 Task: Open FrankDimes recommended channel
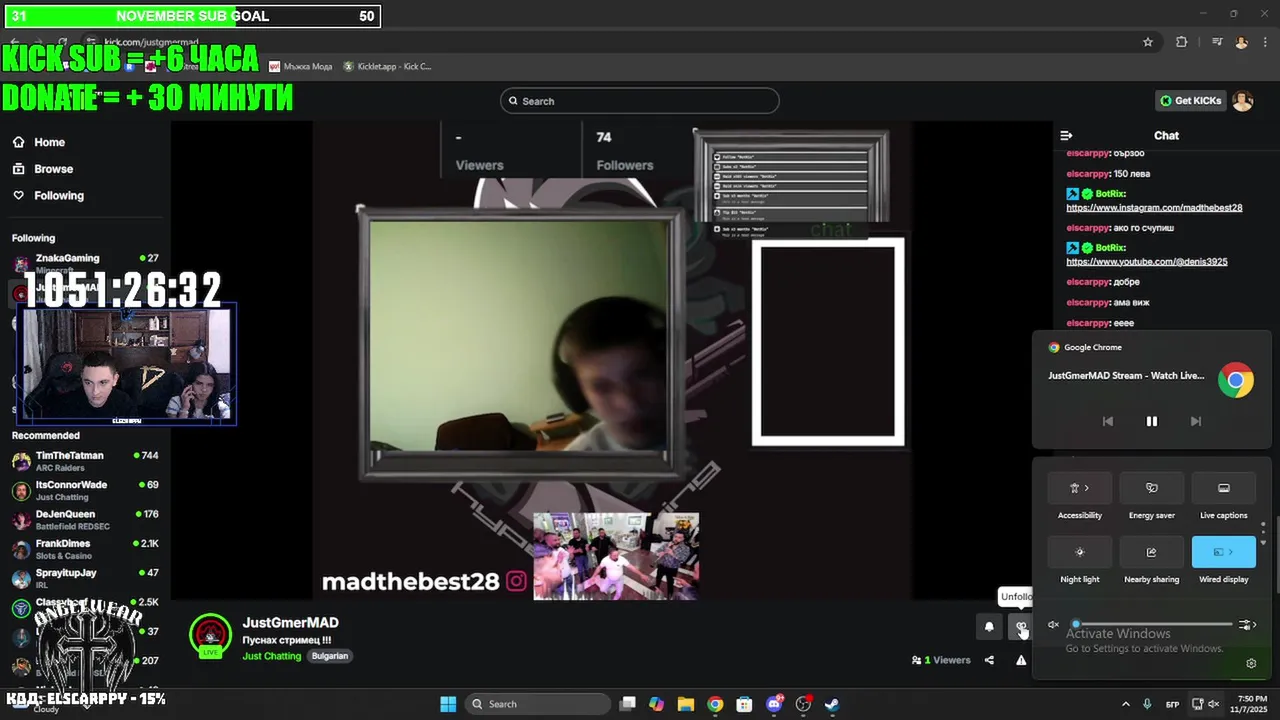pos(86,549)
